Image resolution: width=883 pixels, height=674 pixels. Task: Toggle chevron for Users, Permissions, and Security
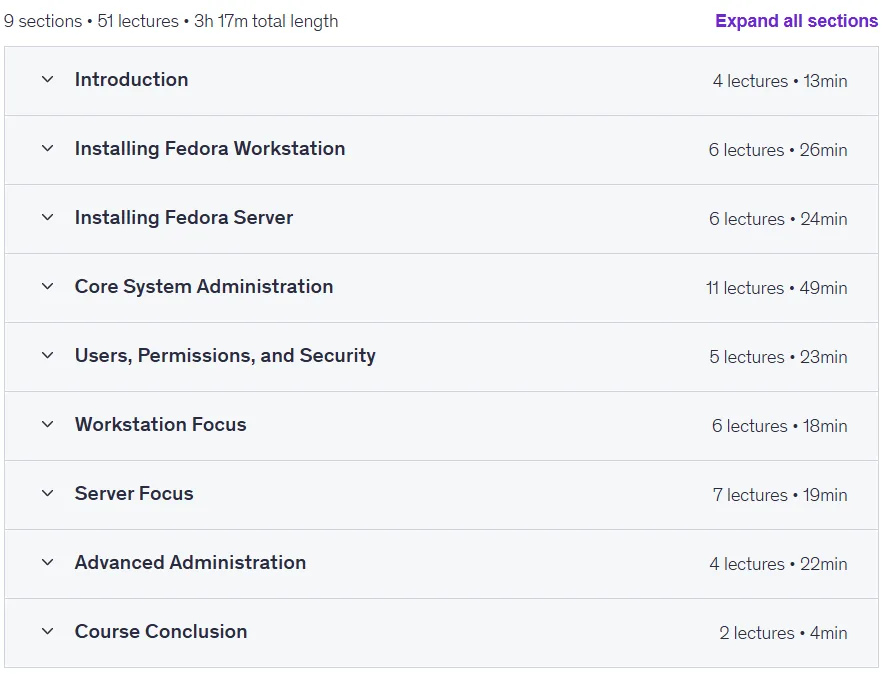pyautogui.click(x=48, y=355)
